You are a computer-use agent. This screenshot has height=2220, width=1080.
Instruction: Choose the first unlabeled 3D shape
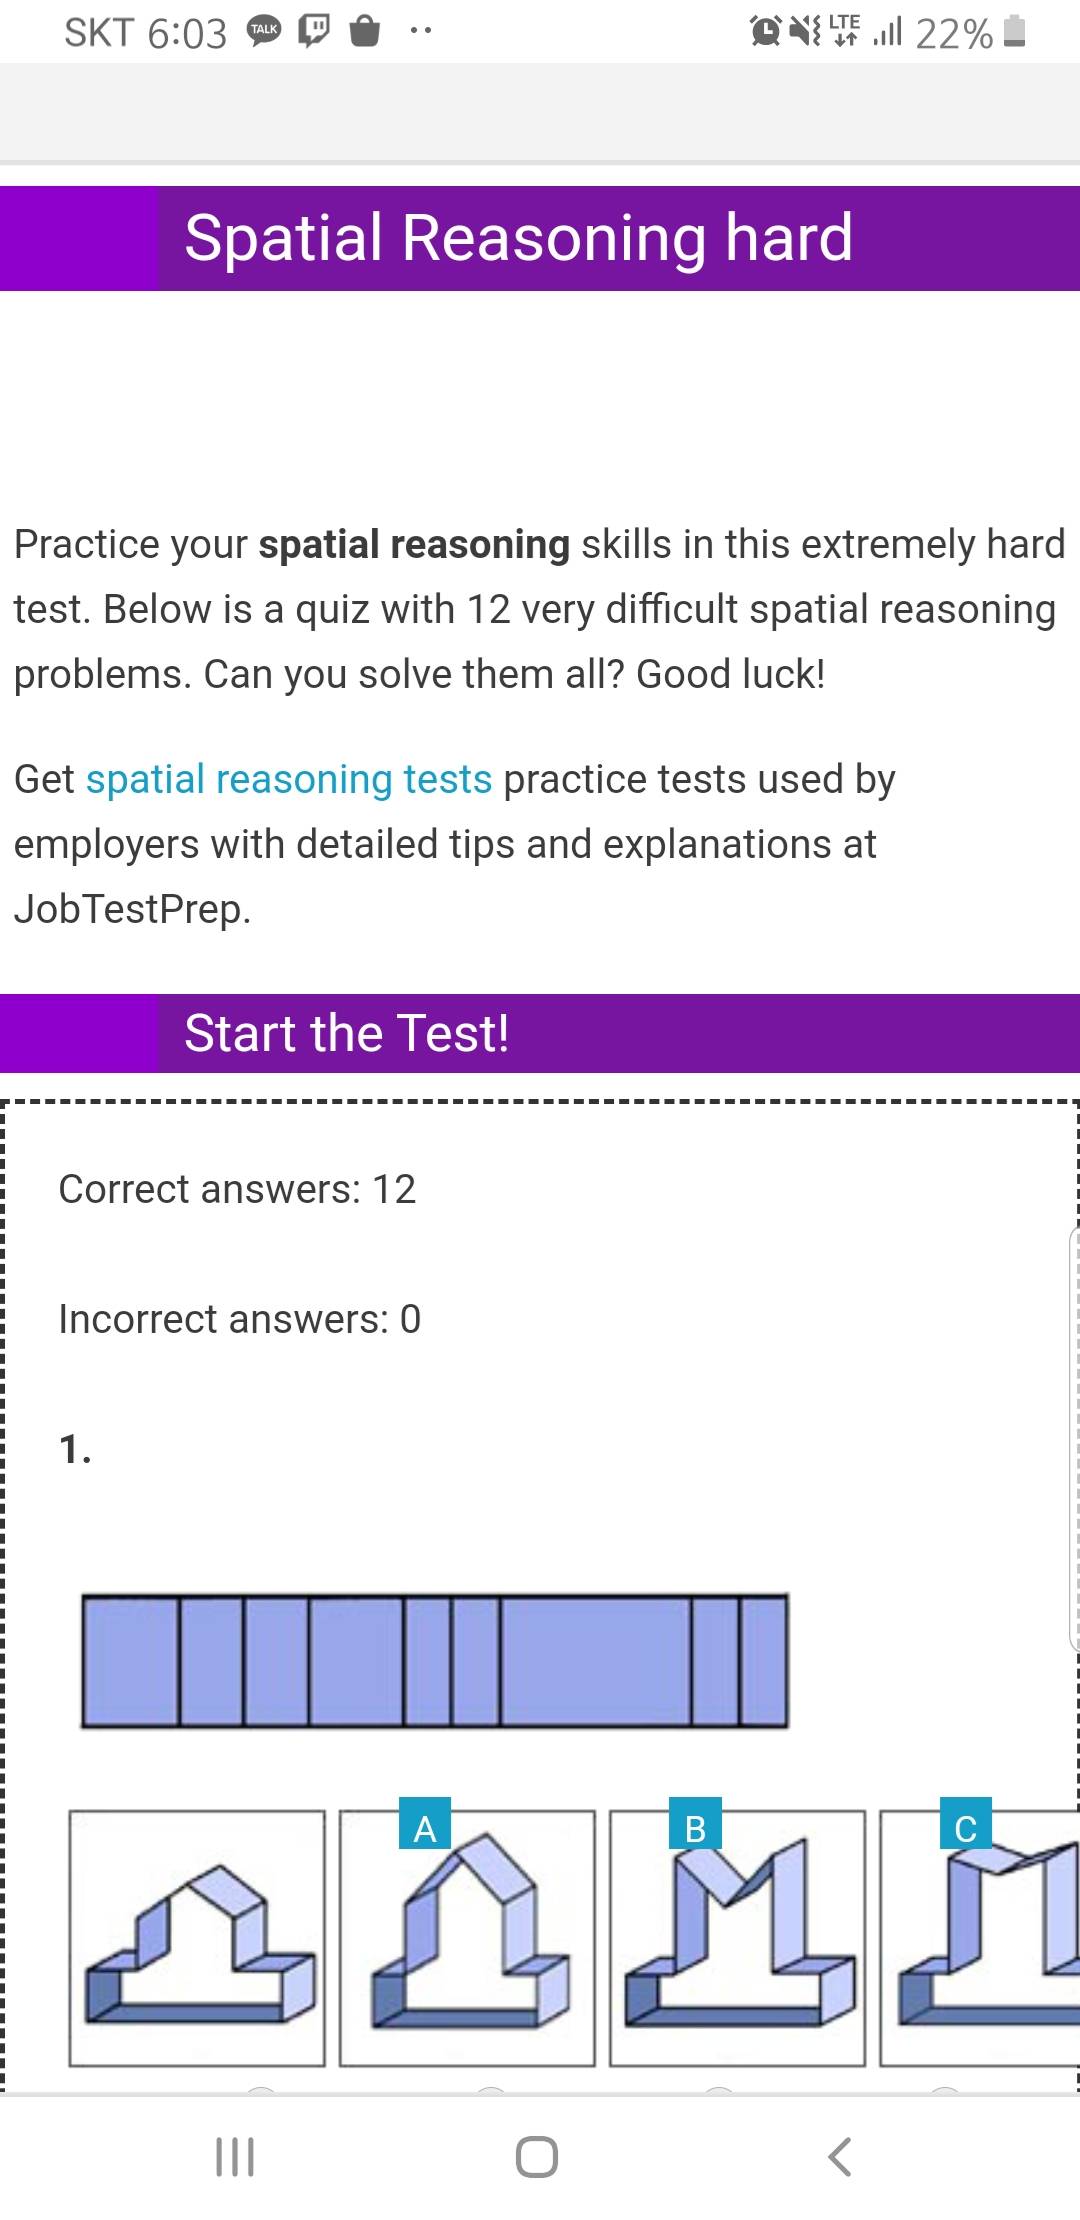click(x=197, y=1938)
